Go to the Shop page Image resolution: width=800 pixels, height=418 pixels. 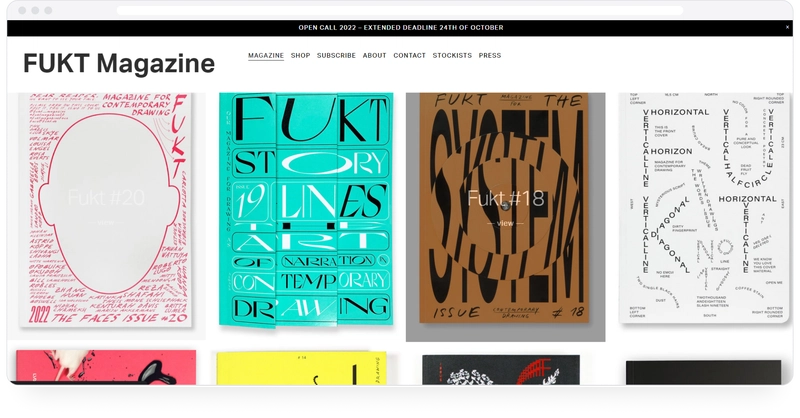301,56
